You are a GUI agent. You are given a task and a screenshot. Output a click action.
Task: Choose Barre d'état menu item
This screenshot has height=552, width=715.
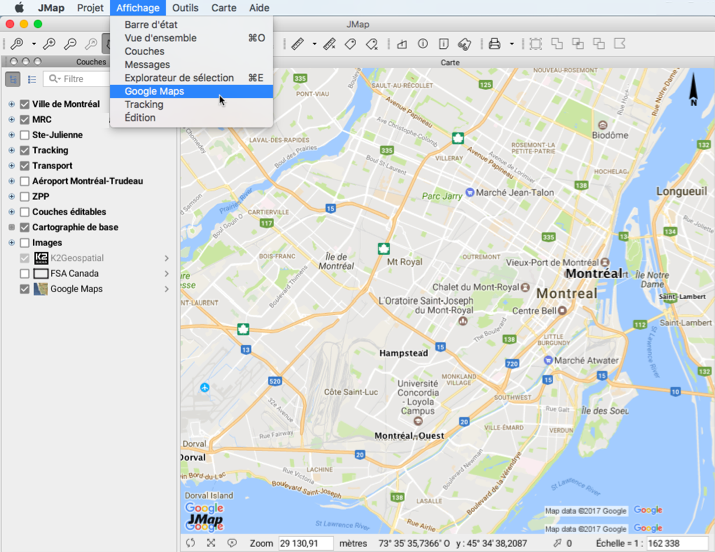pos(192,25)
